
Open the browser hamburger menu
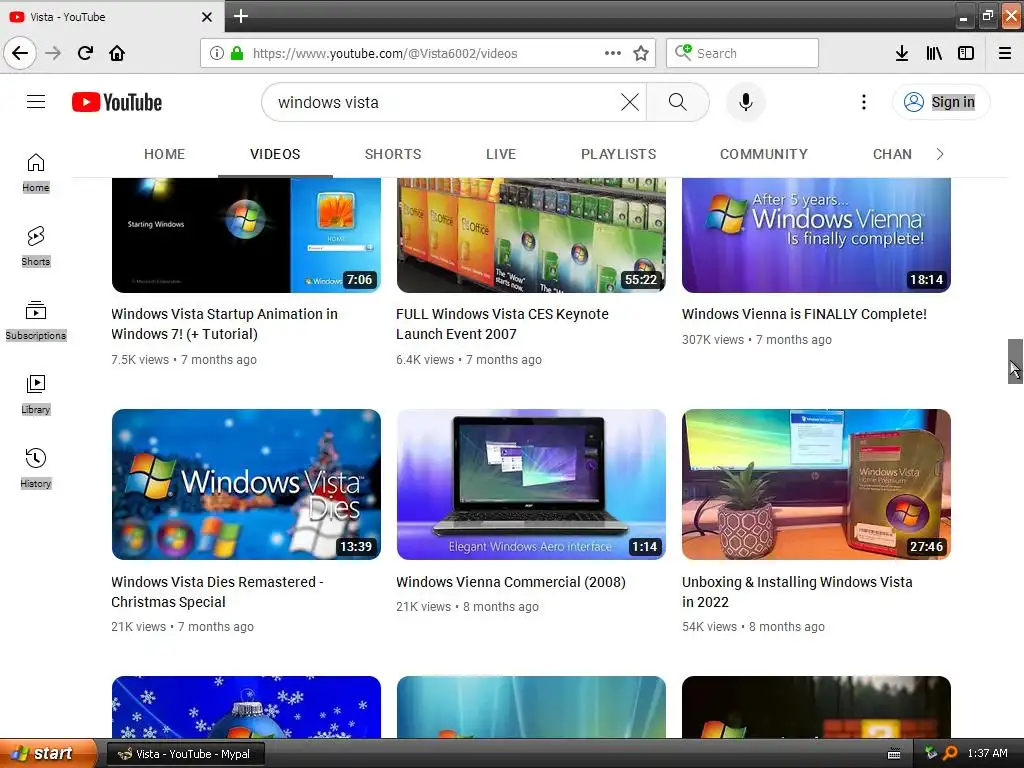1005,53
